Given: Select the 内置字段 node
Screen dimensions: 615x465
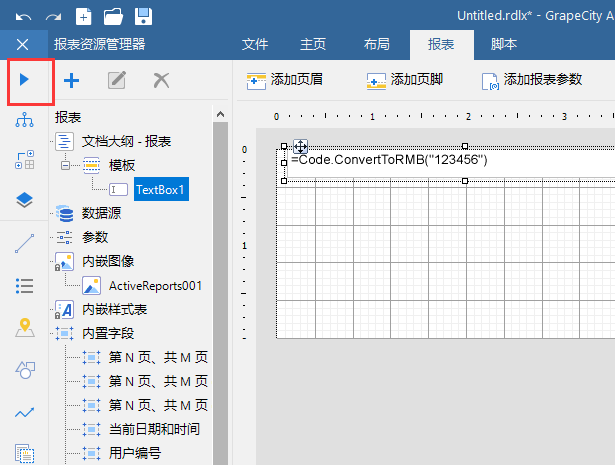Looking at the screenshot, I should pyautogui.click(x=108, y=334).
